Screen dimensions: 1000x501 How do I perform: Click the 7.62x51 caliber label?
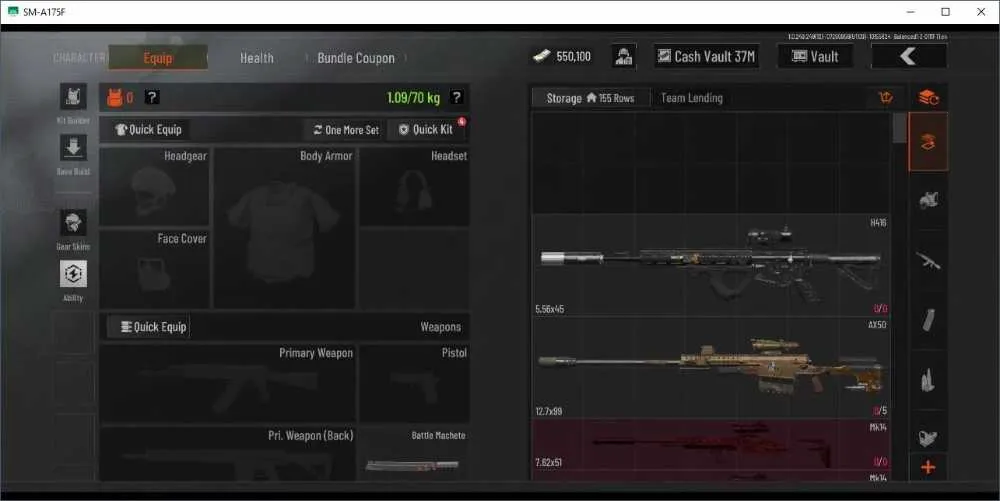(x=548, y=462)
